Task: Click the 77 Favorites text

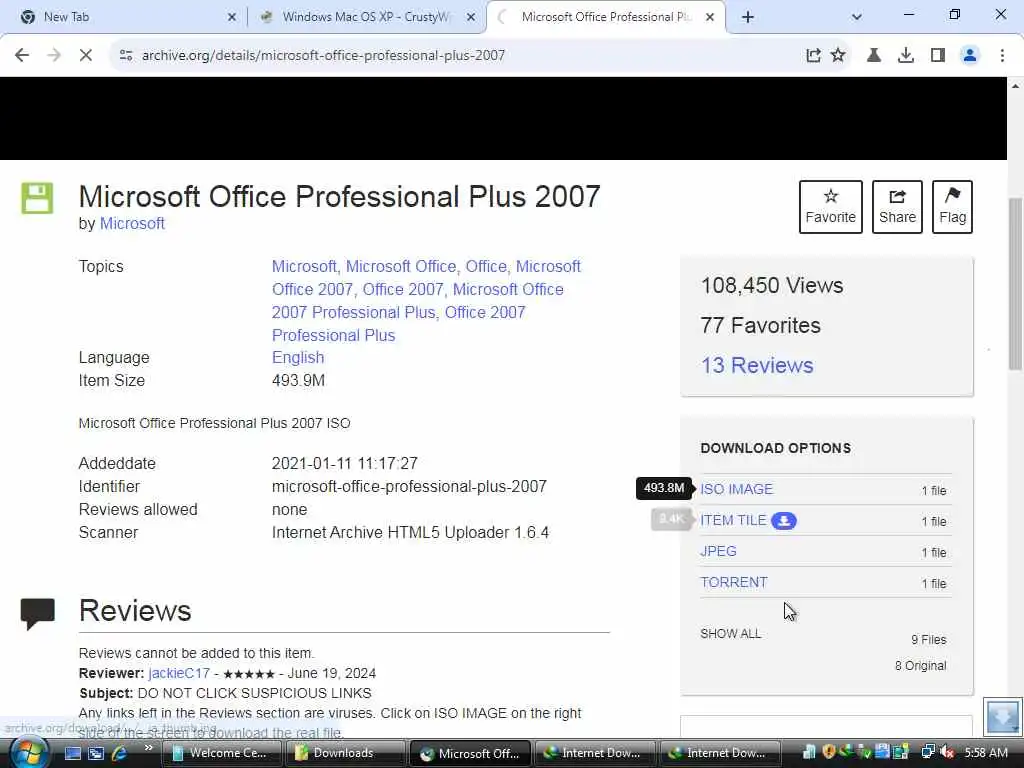Action: (760, 325)
